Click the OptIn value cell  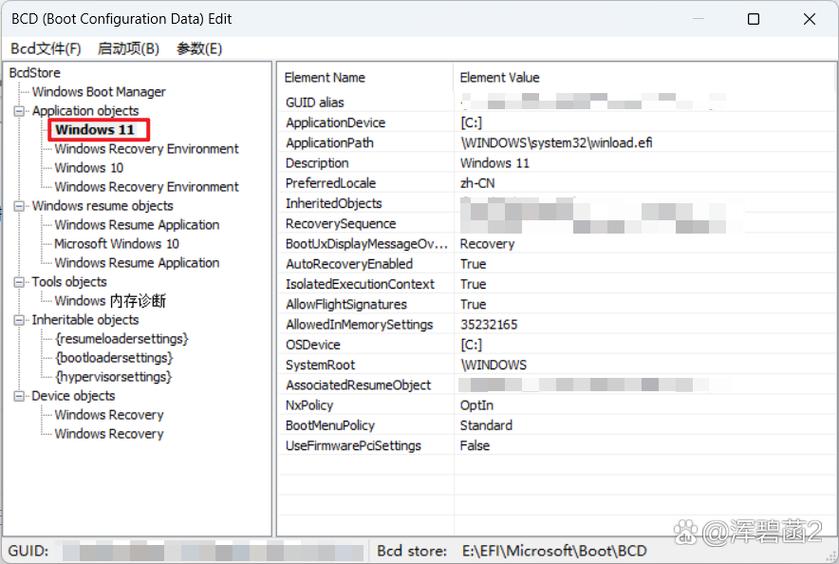pos(476,406)
